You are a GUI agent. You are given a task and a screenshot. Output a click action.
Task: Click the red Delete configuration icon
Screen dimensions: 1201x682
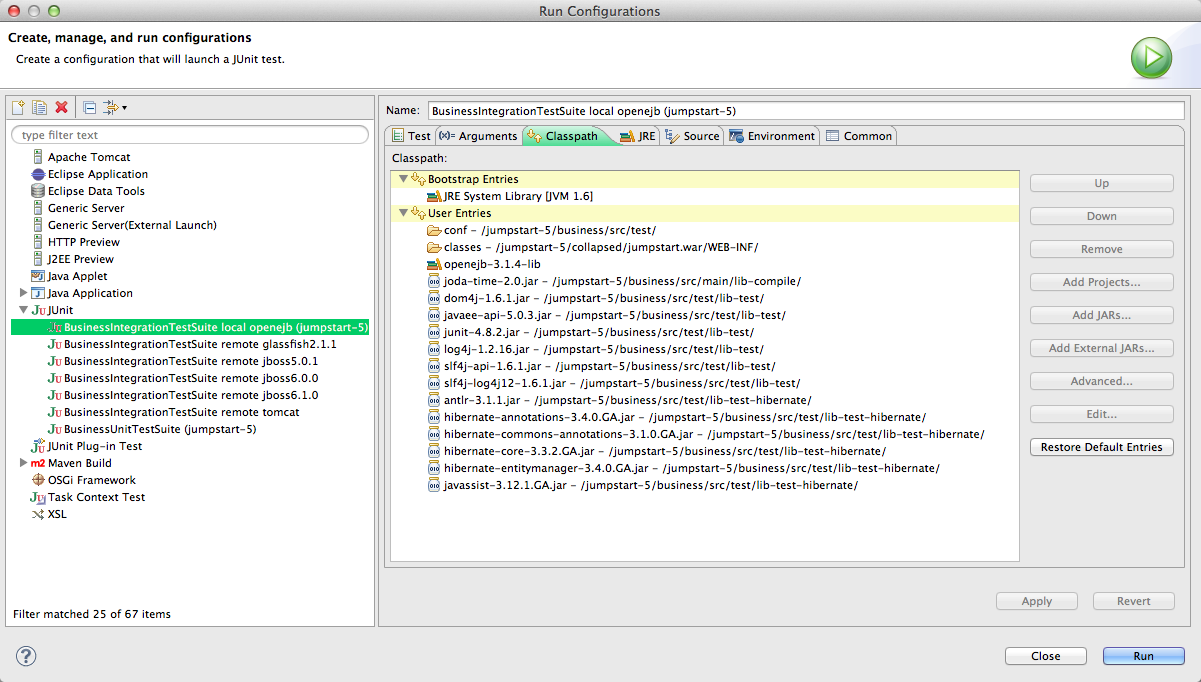click(x=62, y=107)
